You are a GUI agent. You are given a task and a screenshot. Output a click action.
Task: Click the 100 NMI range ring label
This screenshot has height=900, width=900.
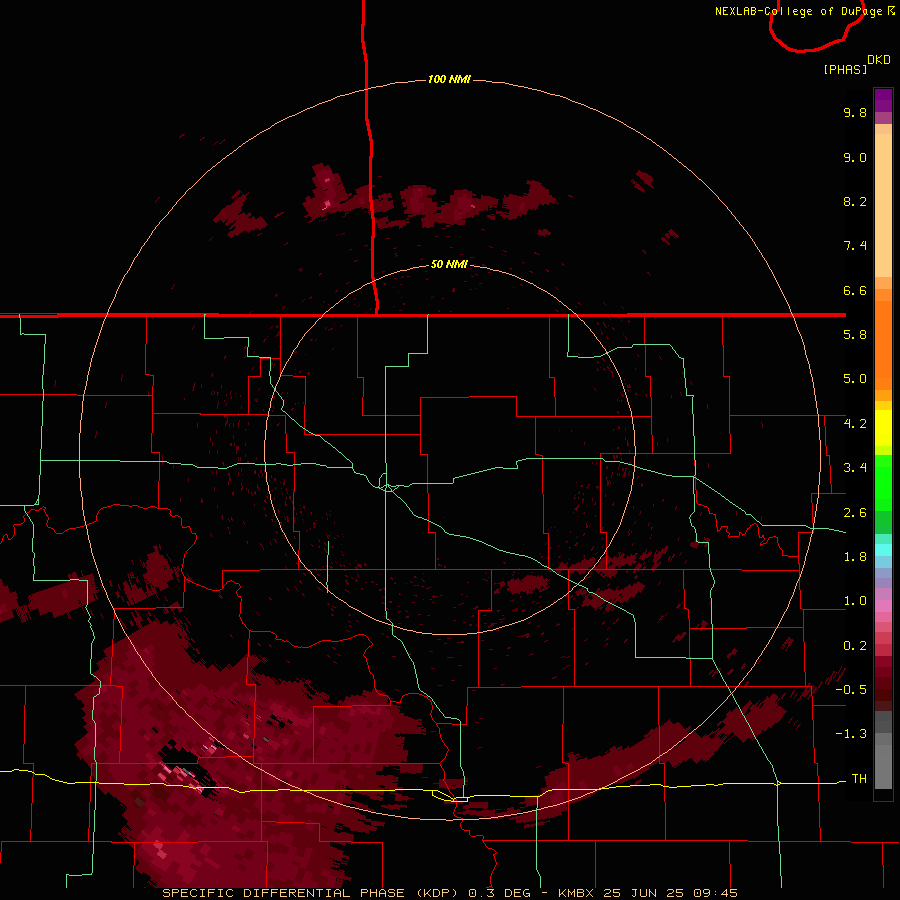click(449, 79)
